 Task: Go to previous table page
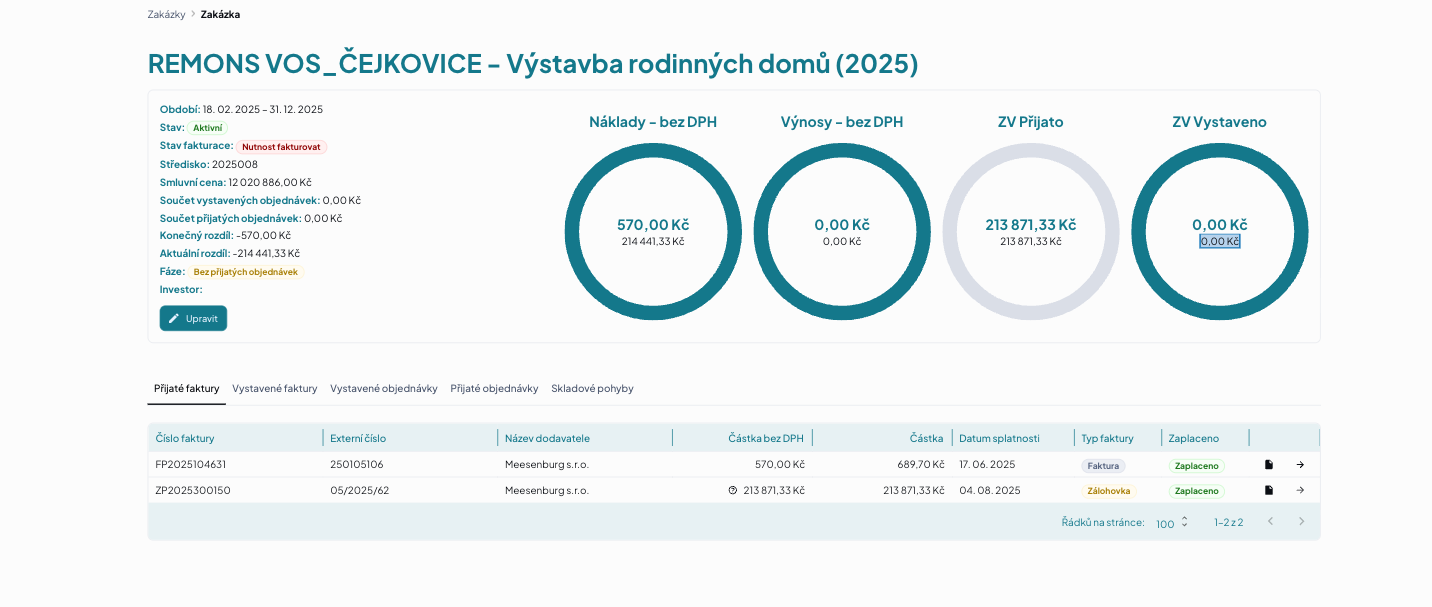coord(1271,521)
